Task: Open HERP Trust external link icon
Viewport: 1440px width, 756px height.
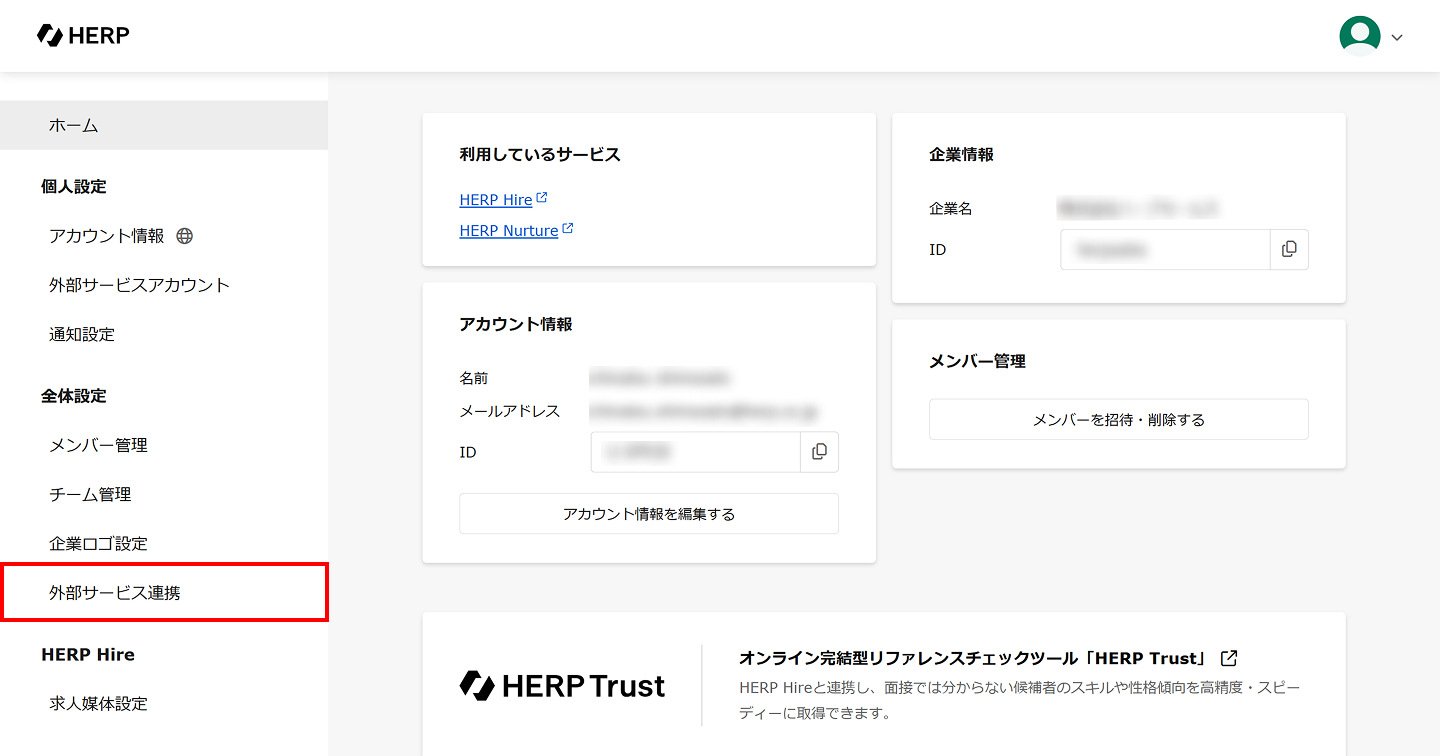Action: pyautogui.click(x=1229, y=658)
